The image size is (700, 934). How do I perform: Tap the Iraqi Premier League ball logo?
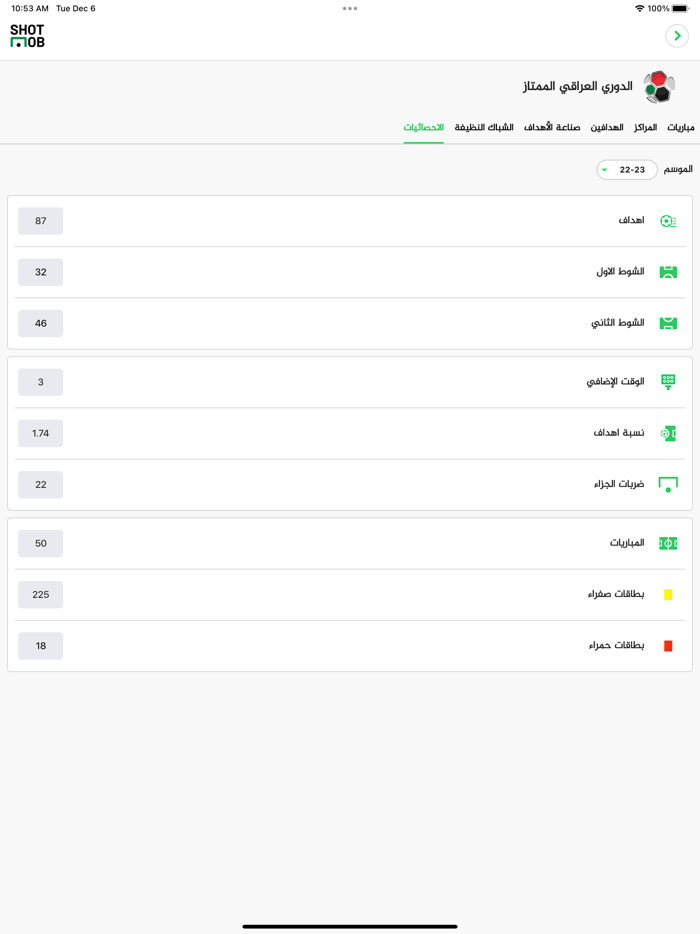(659, 87)
